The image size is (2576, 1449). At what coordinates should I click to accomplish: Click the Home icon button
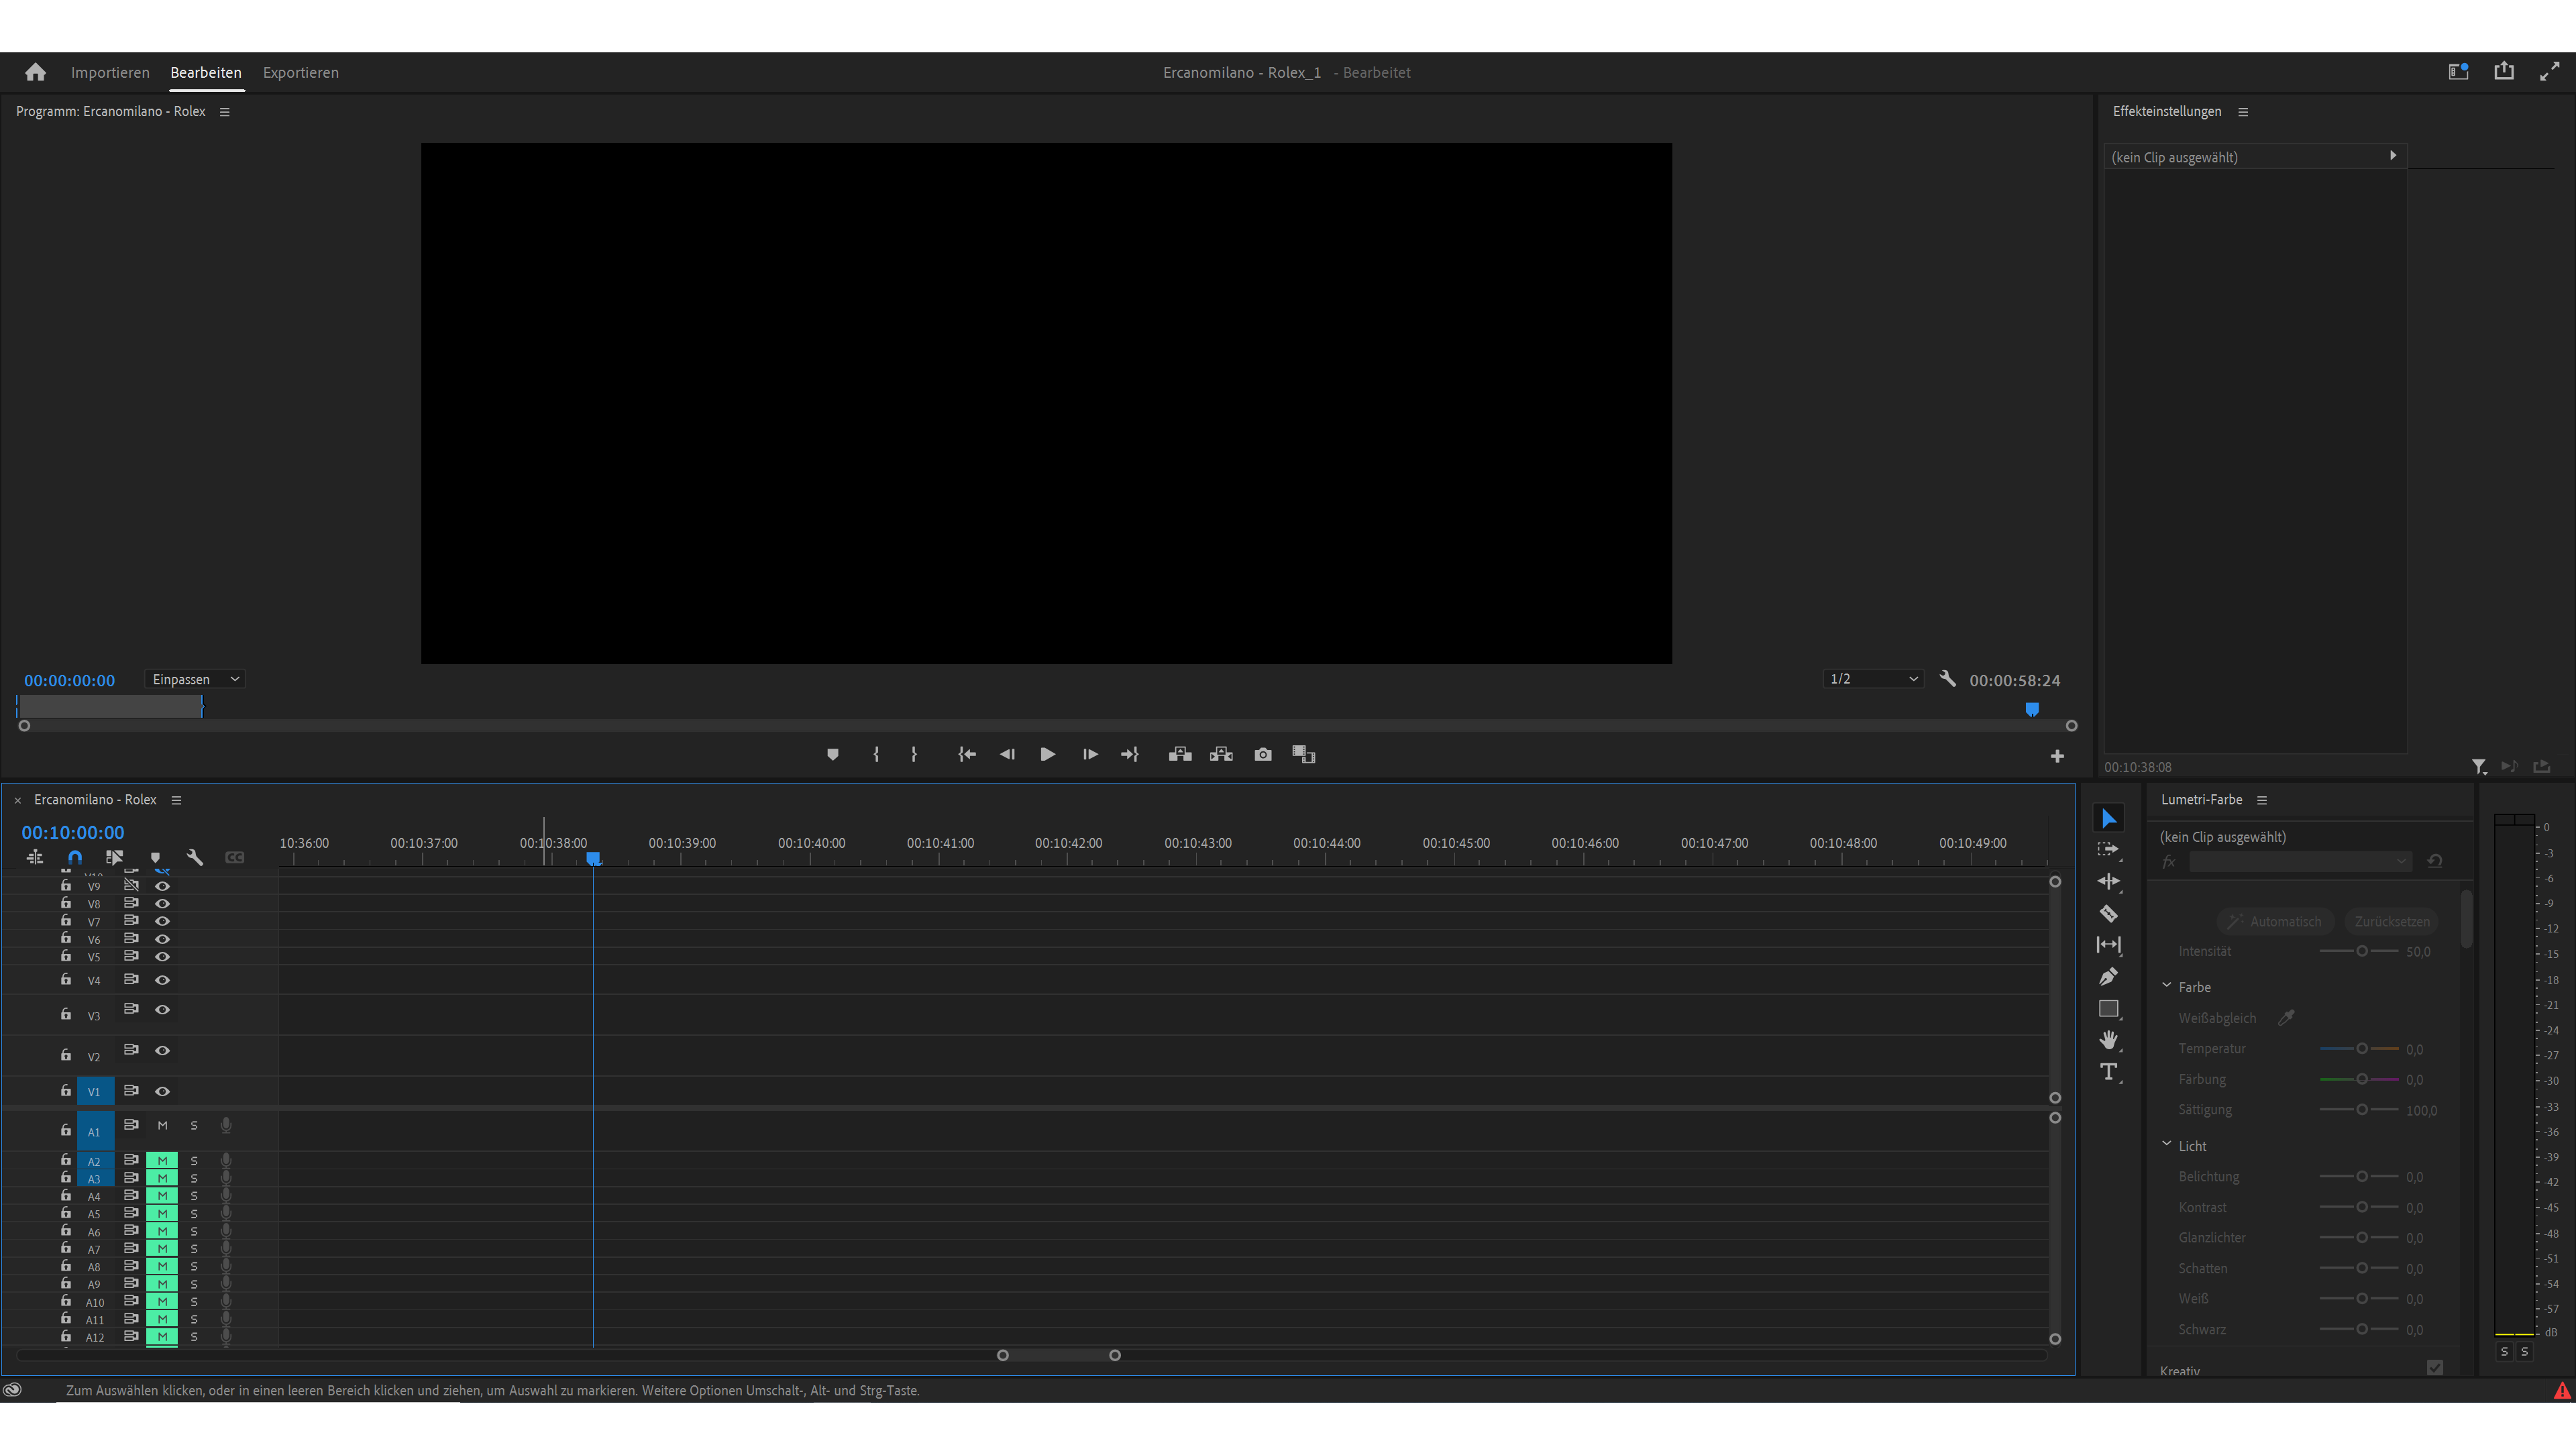(36, 72)
